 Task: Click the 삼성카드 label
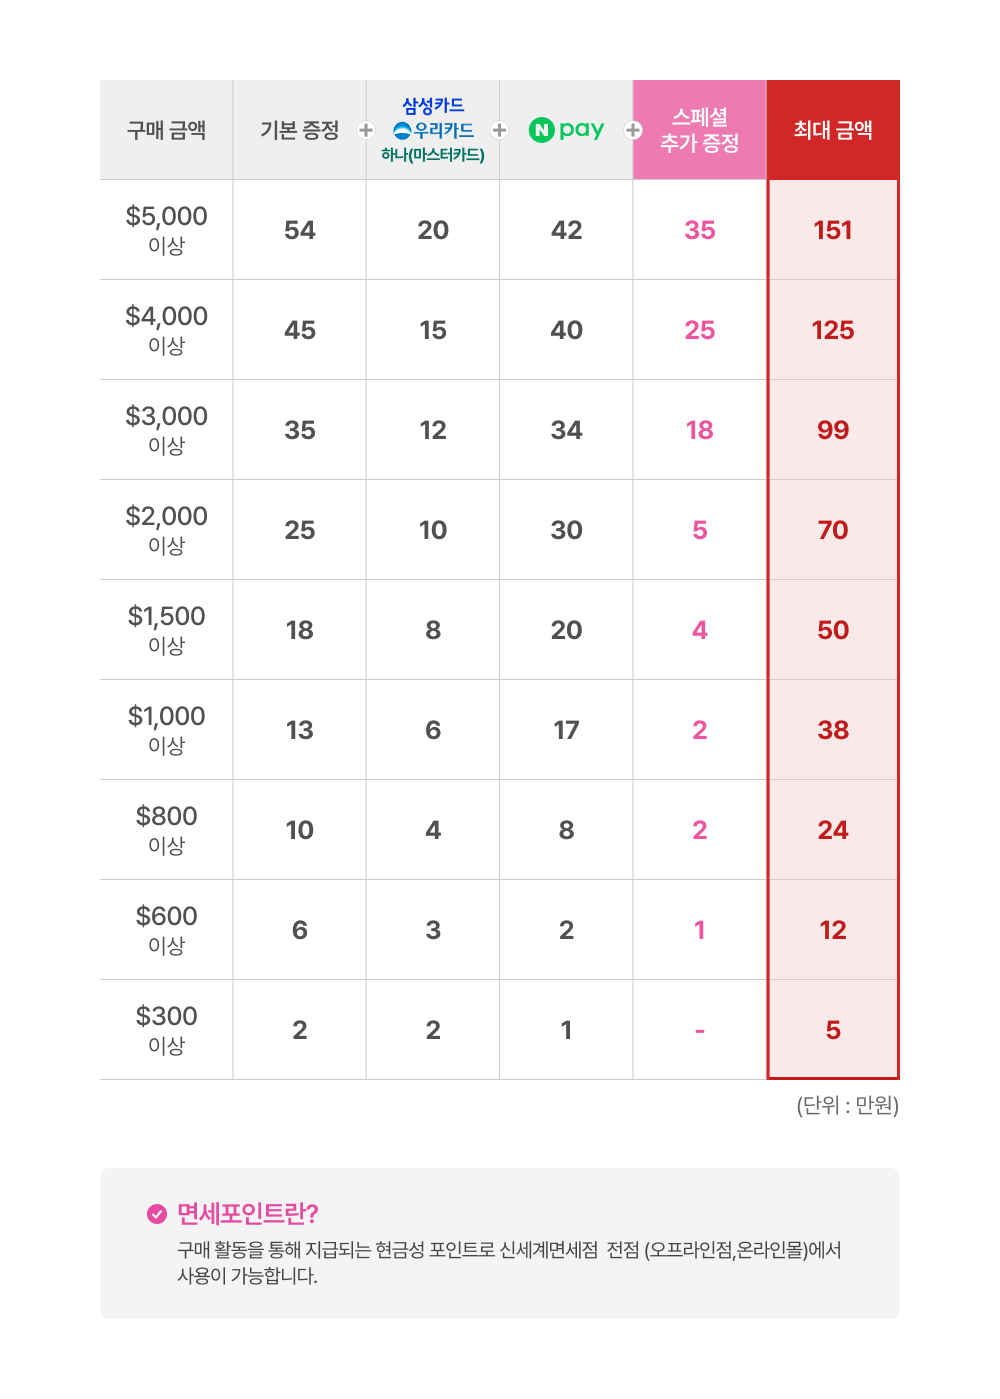click(433, 105)
